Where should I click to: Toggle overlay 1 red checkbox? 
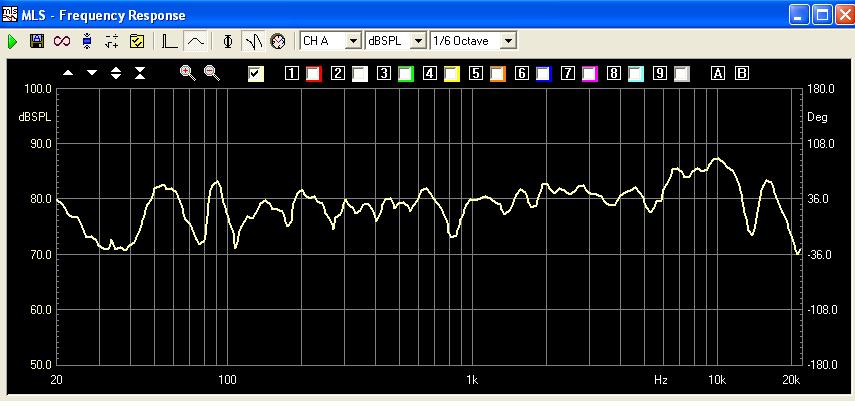(313, 73)
